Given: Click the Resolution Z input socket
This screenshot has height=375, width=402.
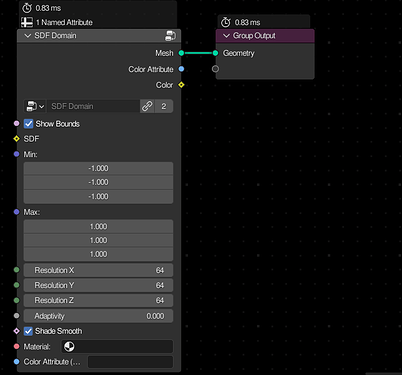Looking at the screenshot, I should pyautogui.click(x=17, y=300).
